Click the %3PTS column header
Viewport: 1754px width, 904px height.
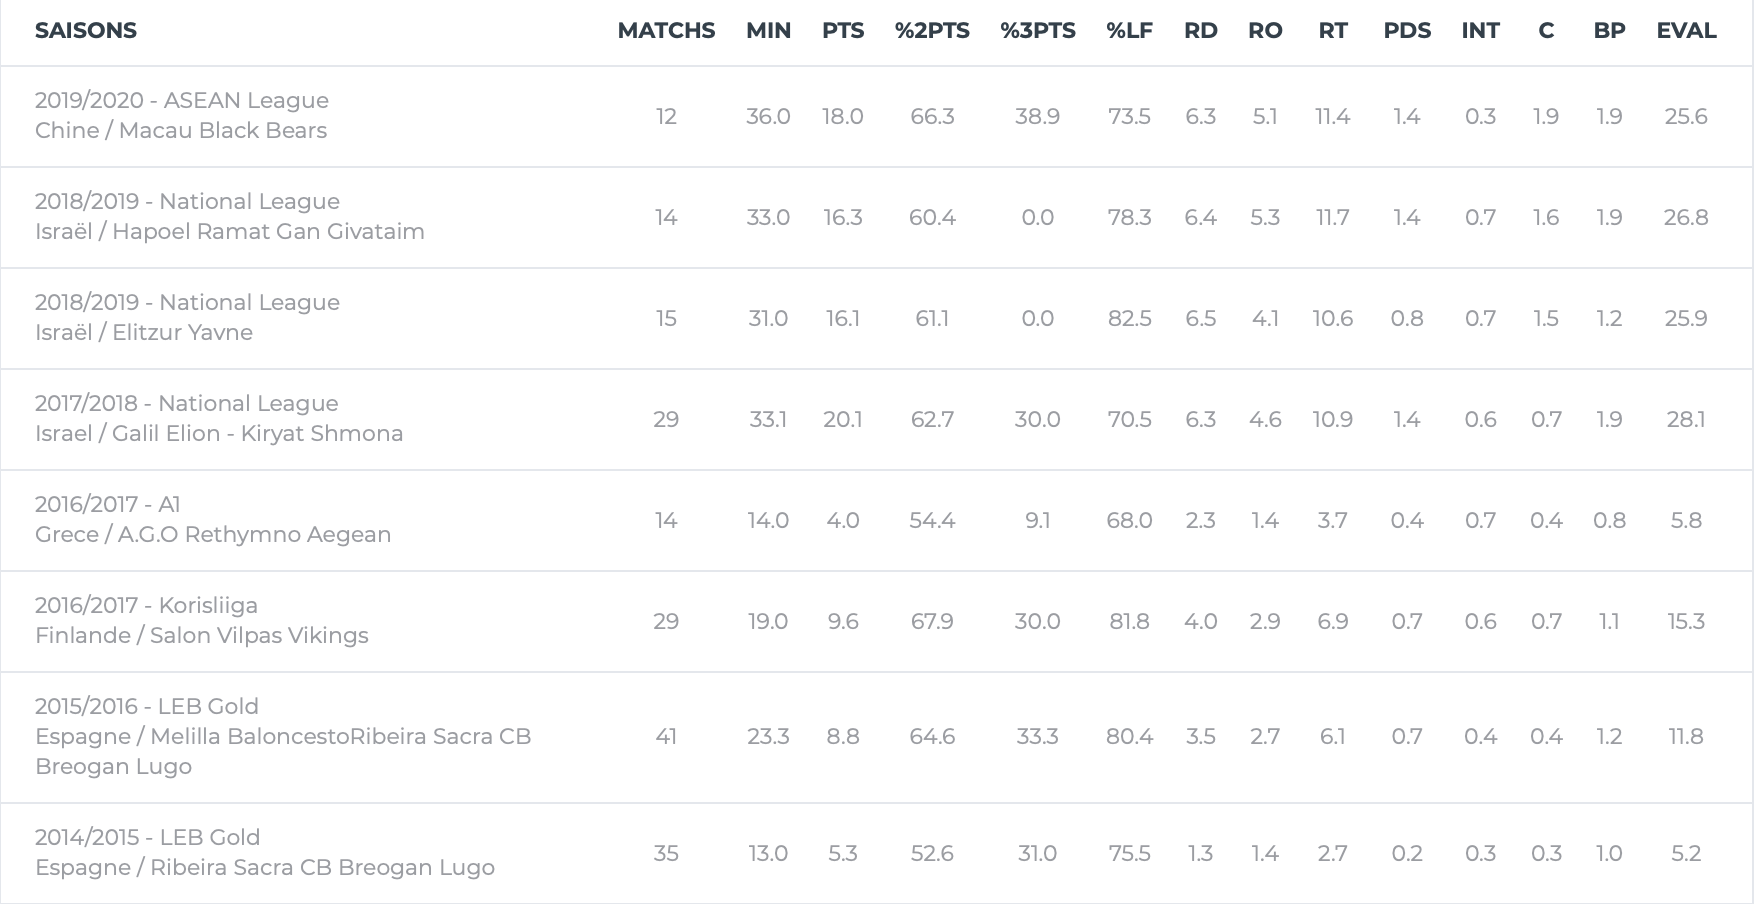point(1037,31)
